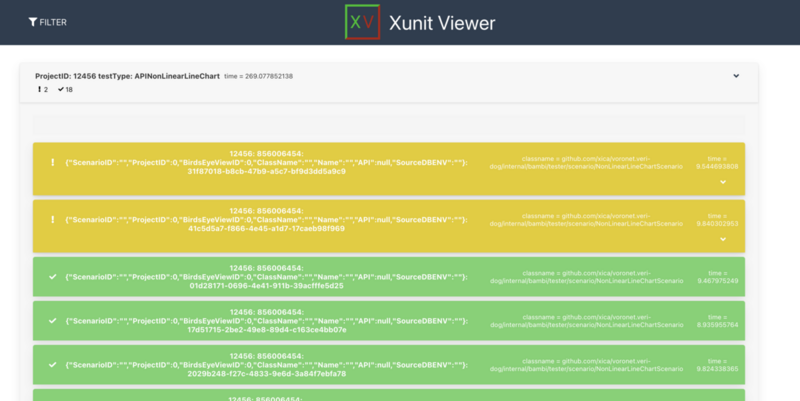This screenshot has width=800, height=401.
Task: Click time = 9.544693808
Action: tap(717, 162)
